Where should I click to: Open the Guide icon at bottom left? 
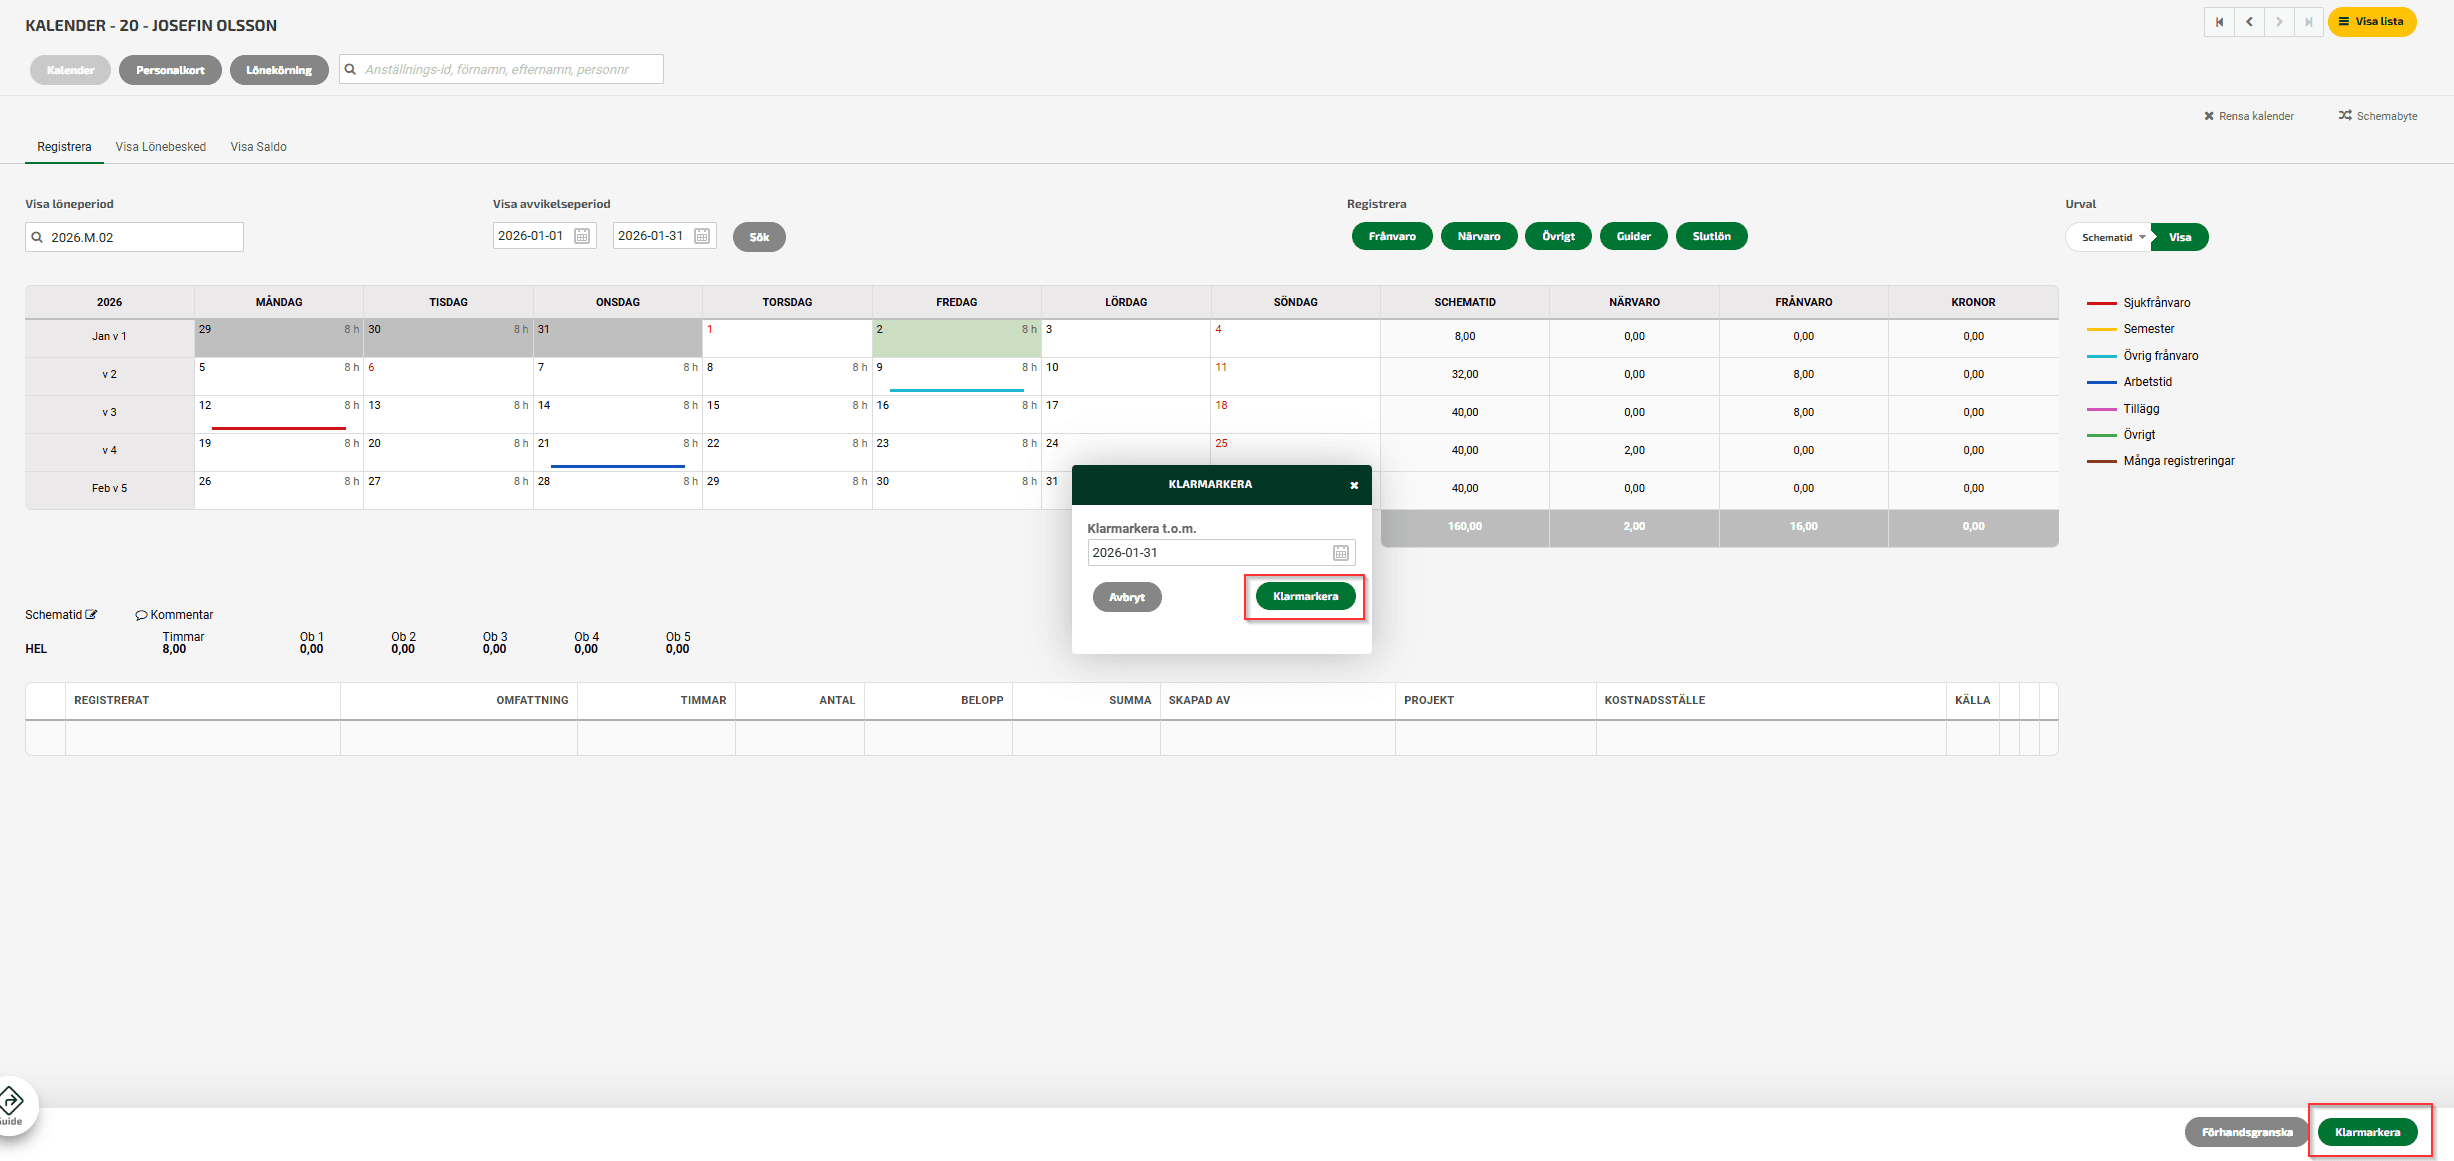coord(12,1104)
